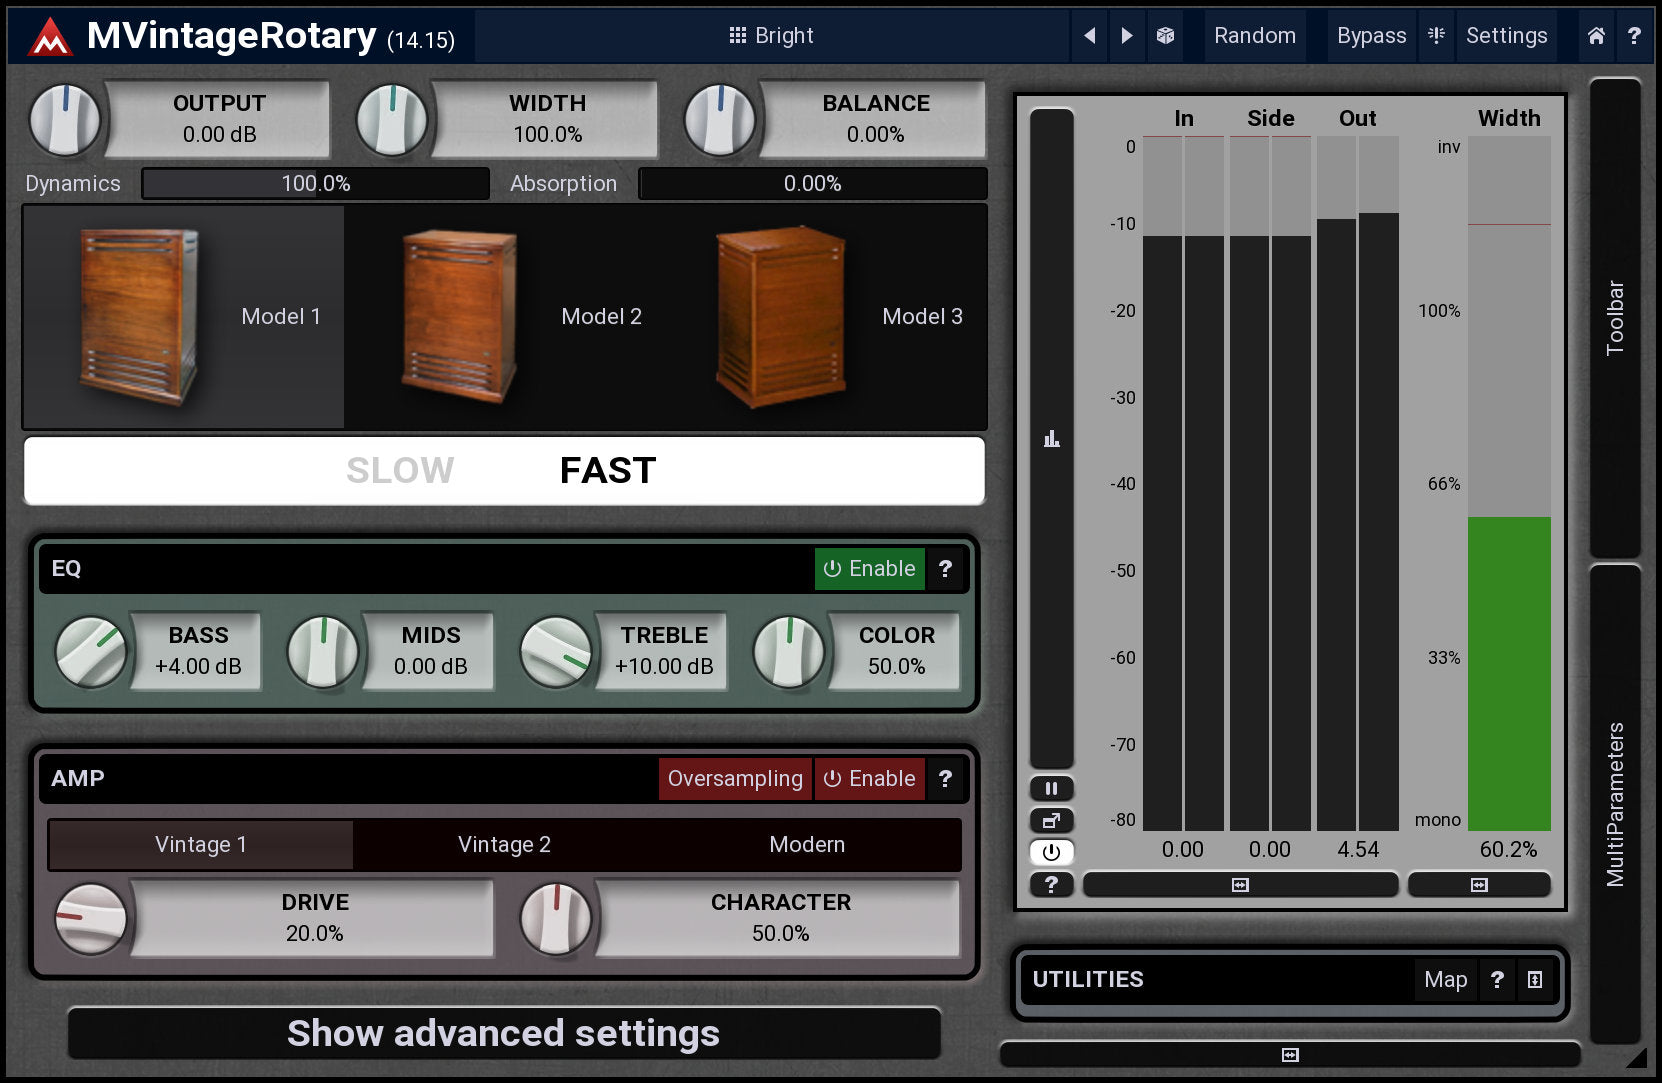Click the Dynamics slider bar

pyautogui.click(x=316, y=184)
